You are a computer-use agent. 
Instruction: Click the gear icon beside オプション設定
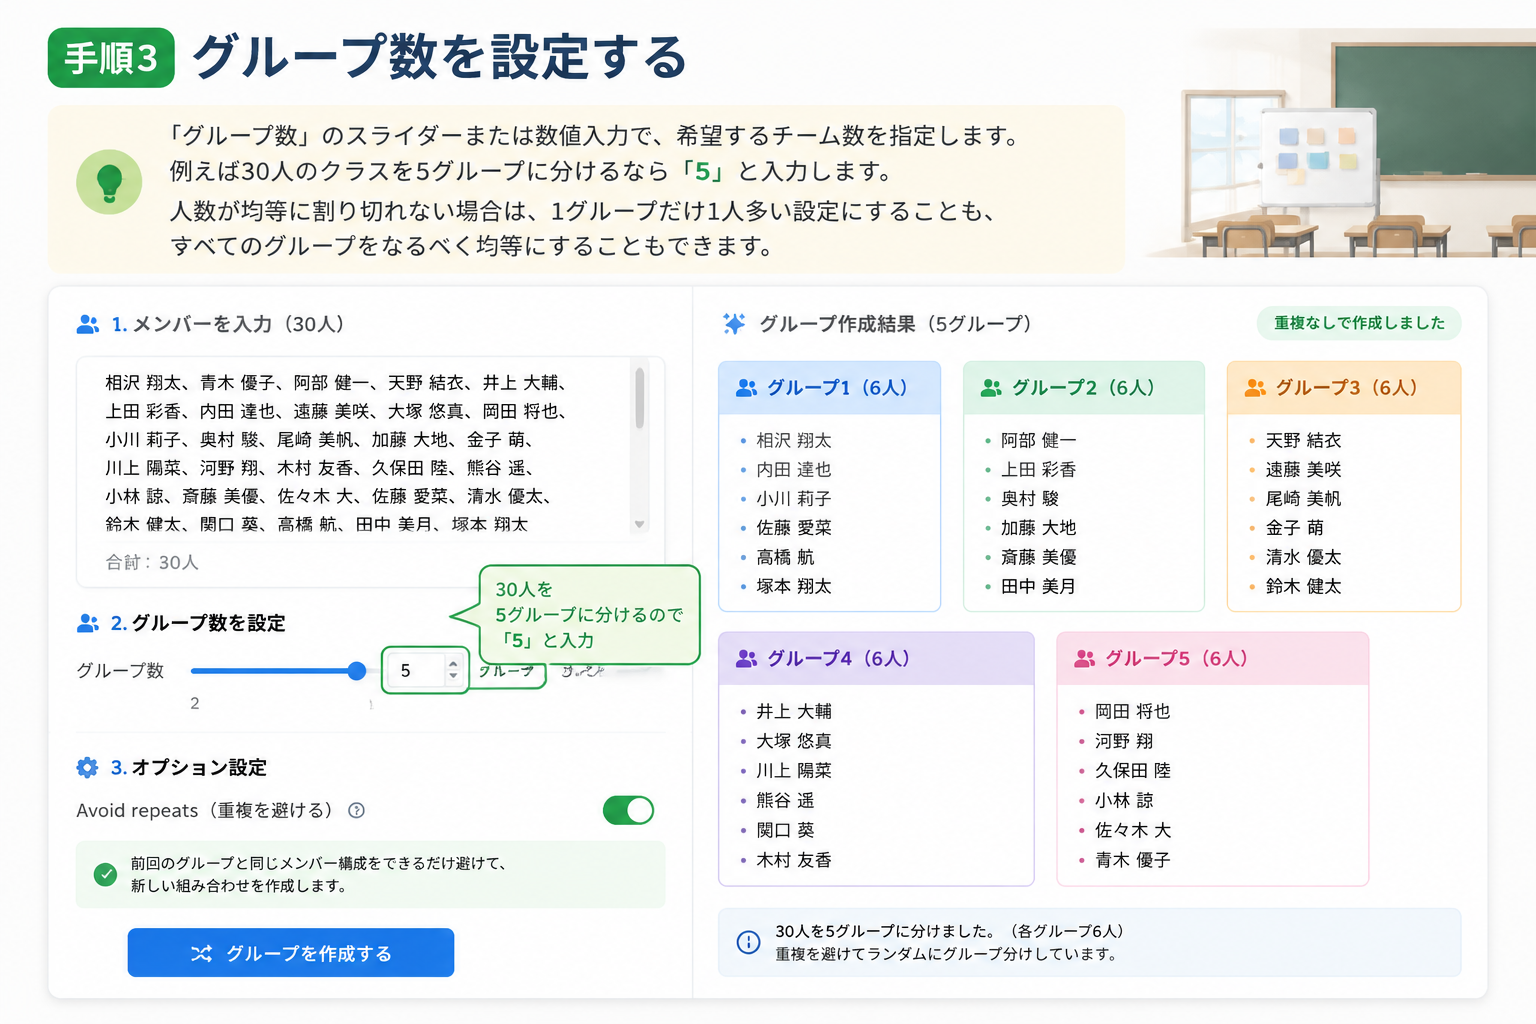[x=88, y=767]
